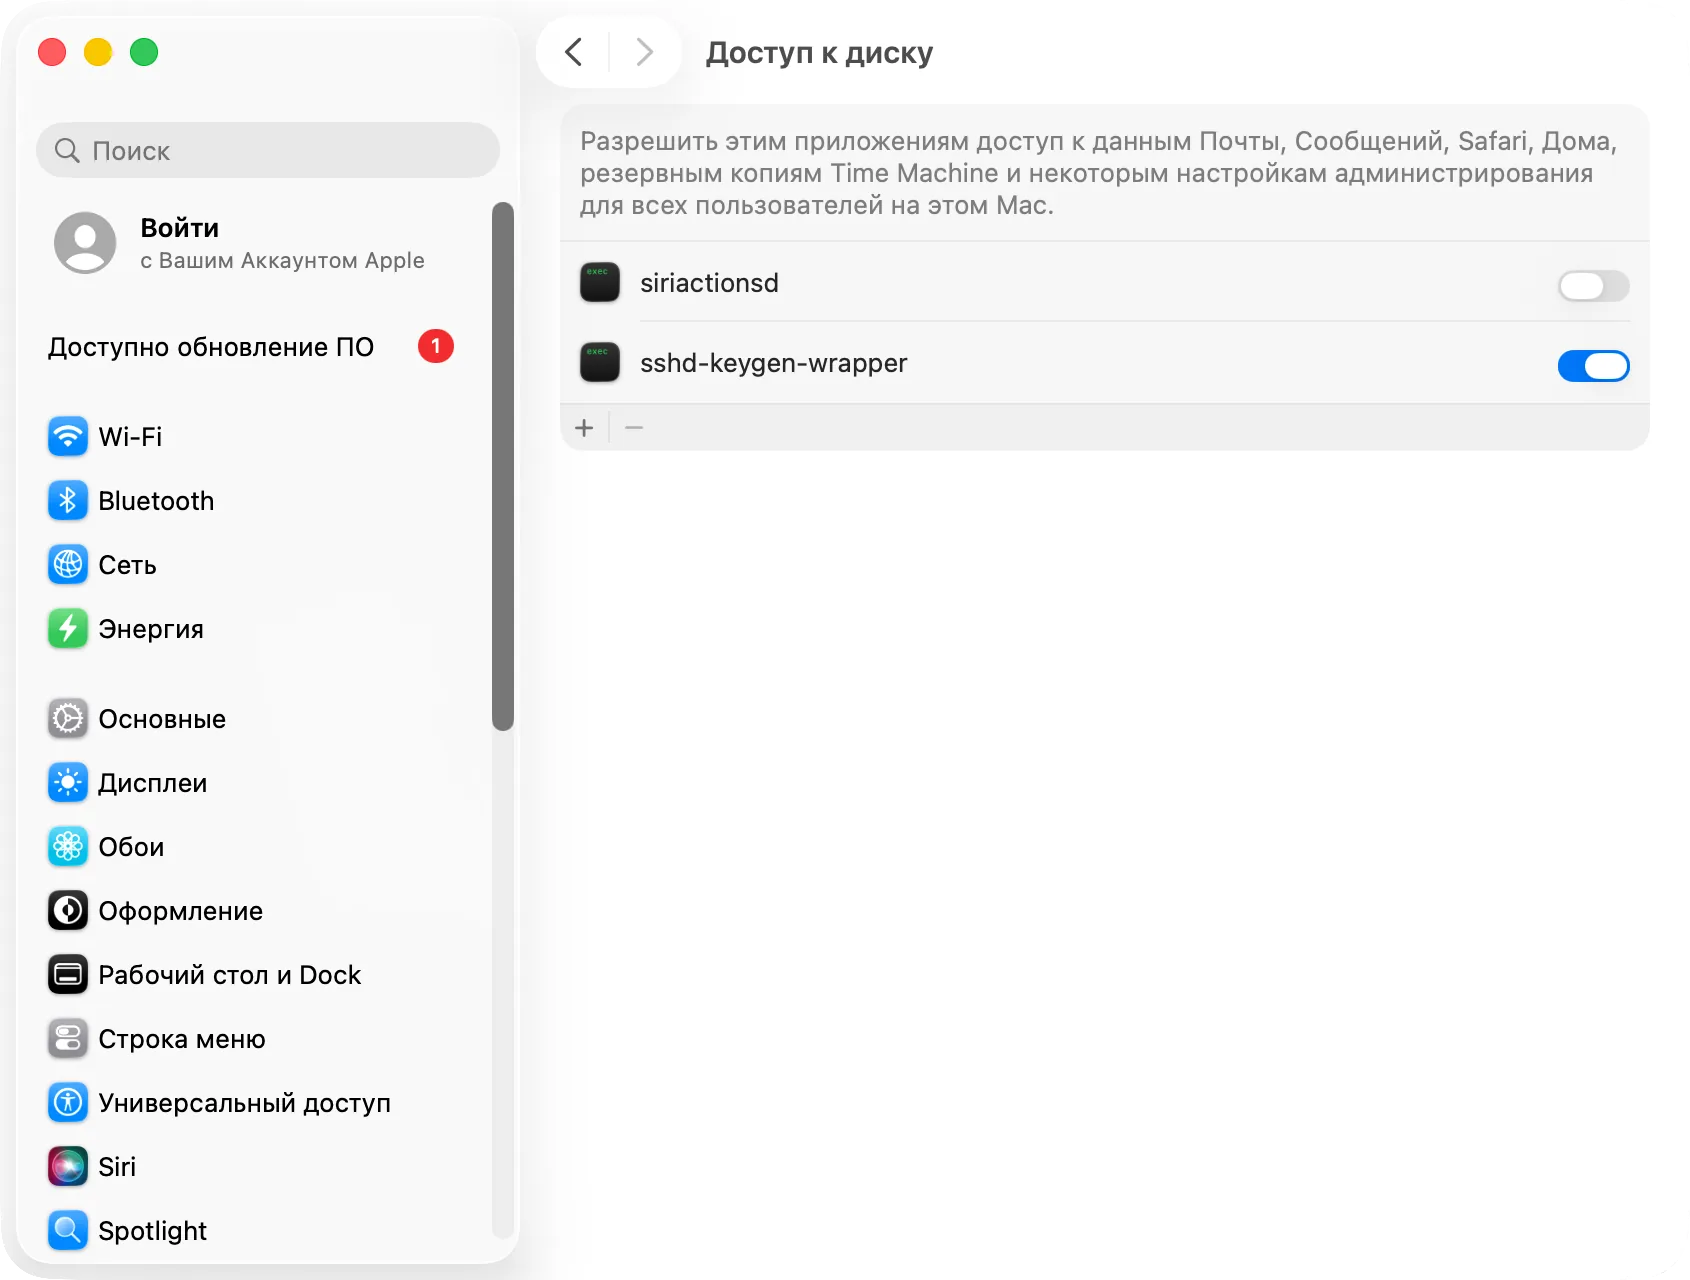Click the green lightning Энергия icon
Viewport: 1690px width, 1280px height.
point(68,628)
